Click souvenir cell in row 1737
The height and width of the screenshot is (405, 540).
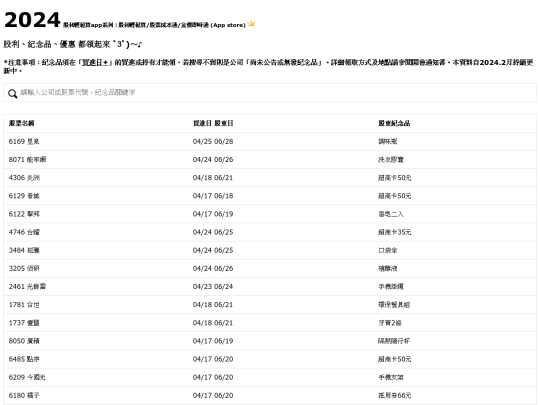pos(390,323)
